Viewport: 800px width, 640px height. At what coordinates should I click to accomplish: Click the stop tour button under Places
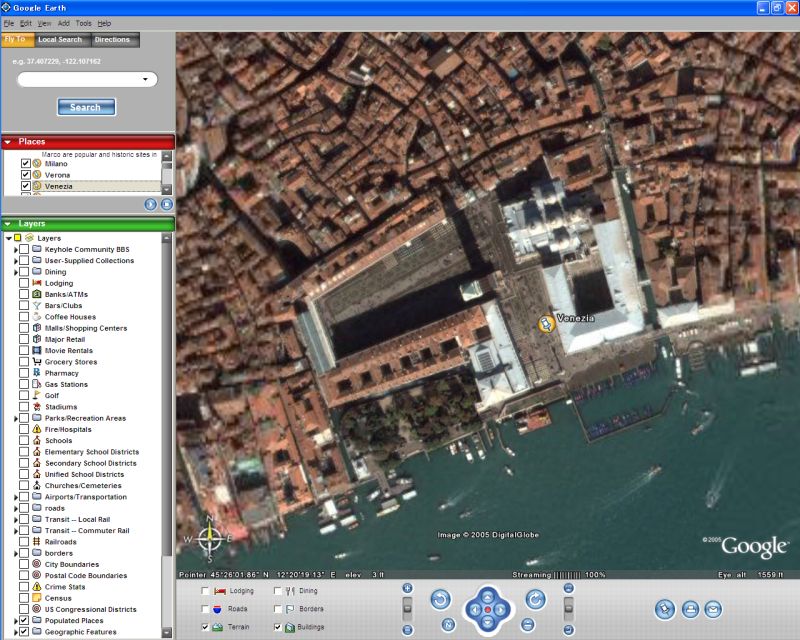click(x=166, y=204)
